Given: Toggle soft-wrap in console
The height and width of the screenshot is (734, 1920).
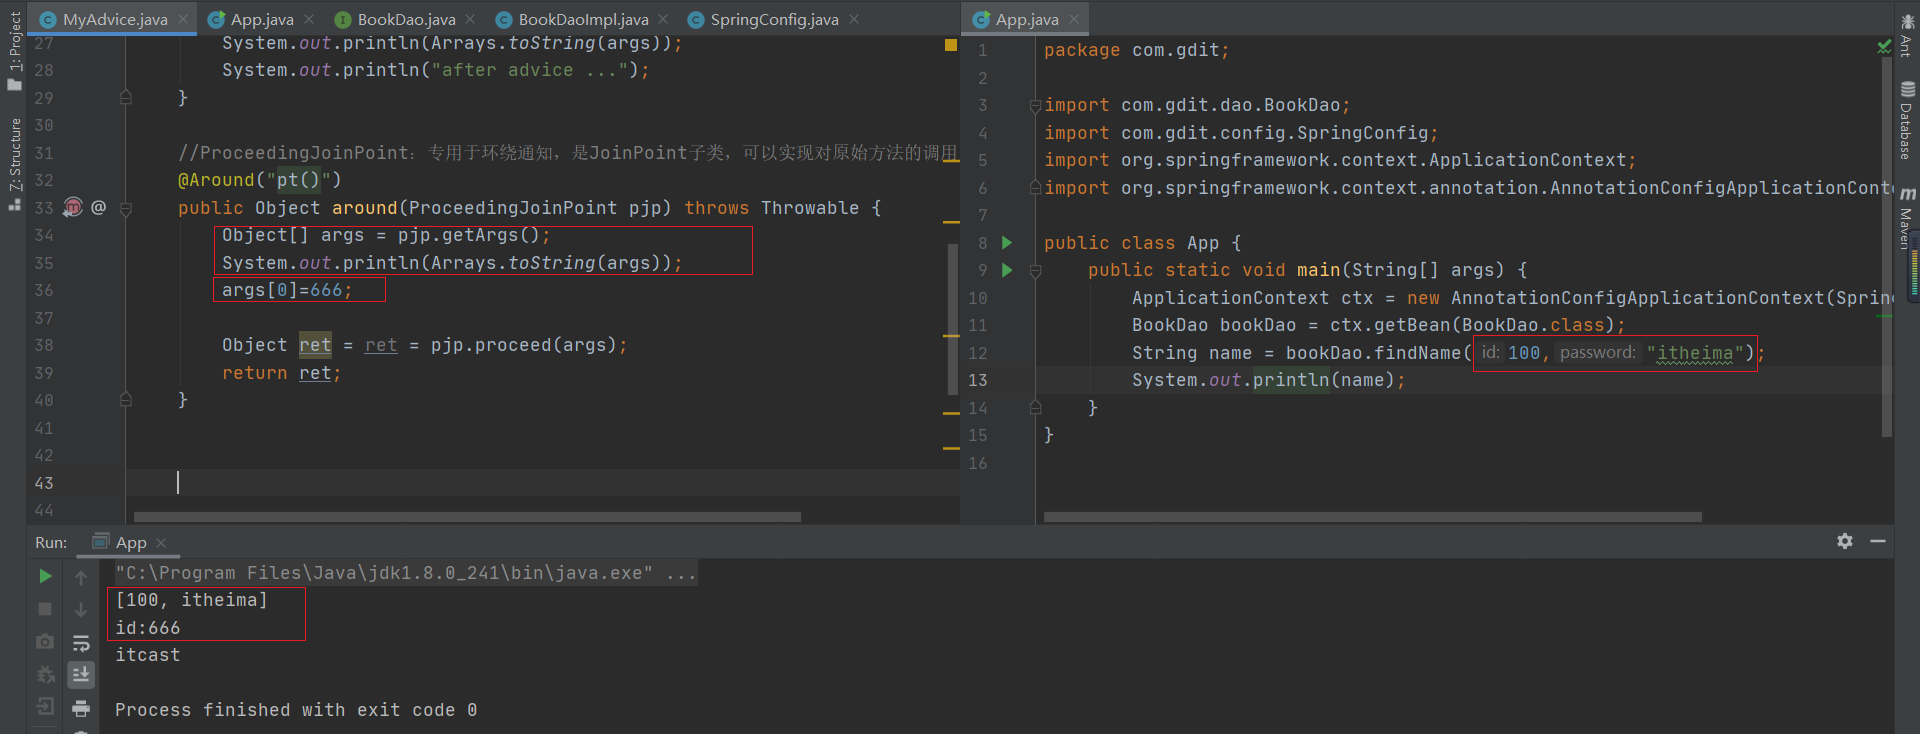Looking at the screenshot, I should pyautogui.click(x=81, y=643).
